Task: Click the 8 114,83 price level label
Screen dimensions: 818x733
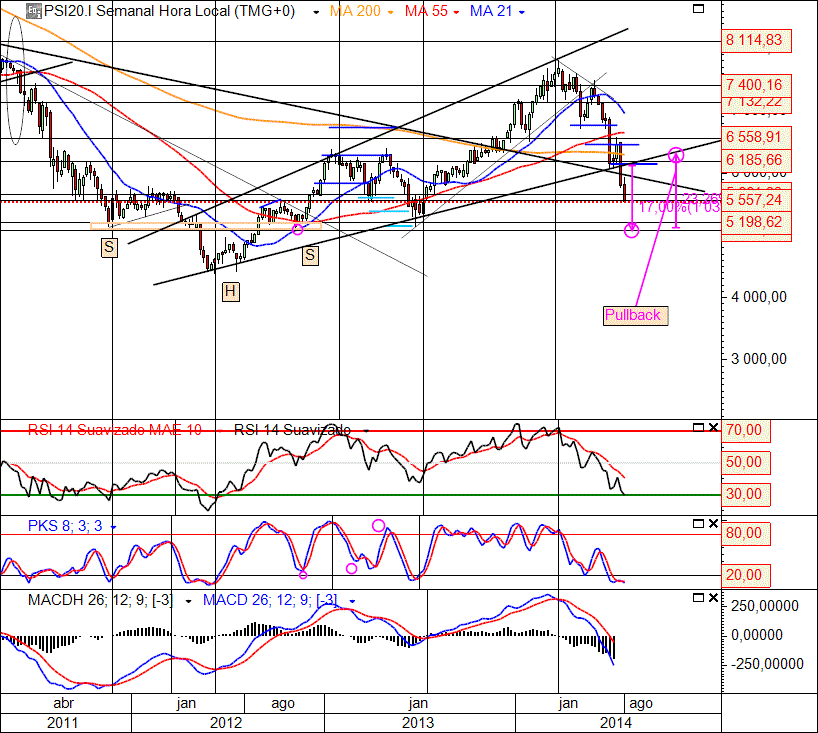Action: (756, 40)
